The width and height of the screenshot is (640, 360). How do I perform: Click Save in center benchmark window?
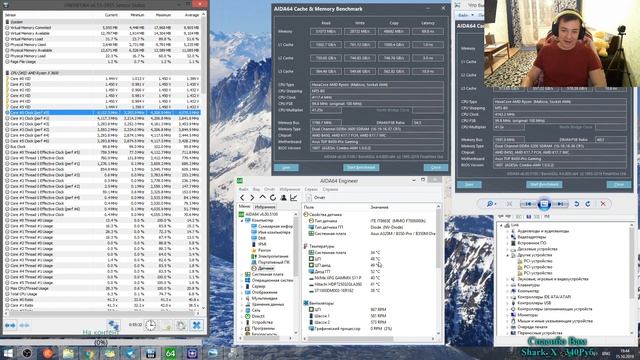pyautogui.click(x=286, y=168)
